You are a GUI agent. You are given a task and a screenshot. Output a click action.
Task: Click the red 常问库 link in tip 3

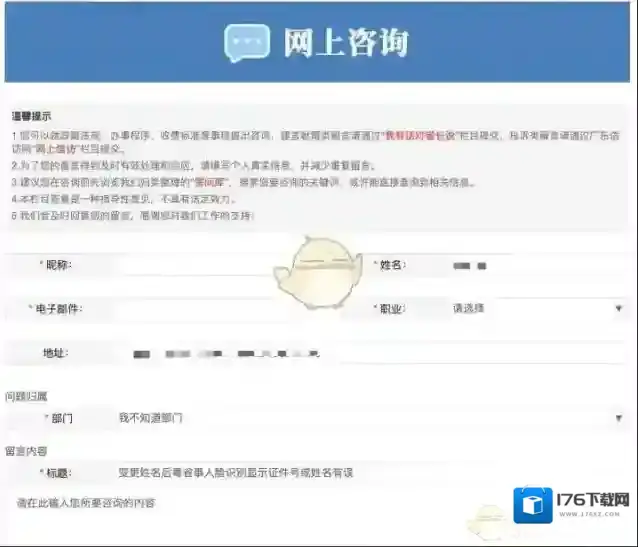[211, 183]
